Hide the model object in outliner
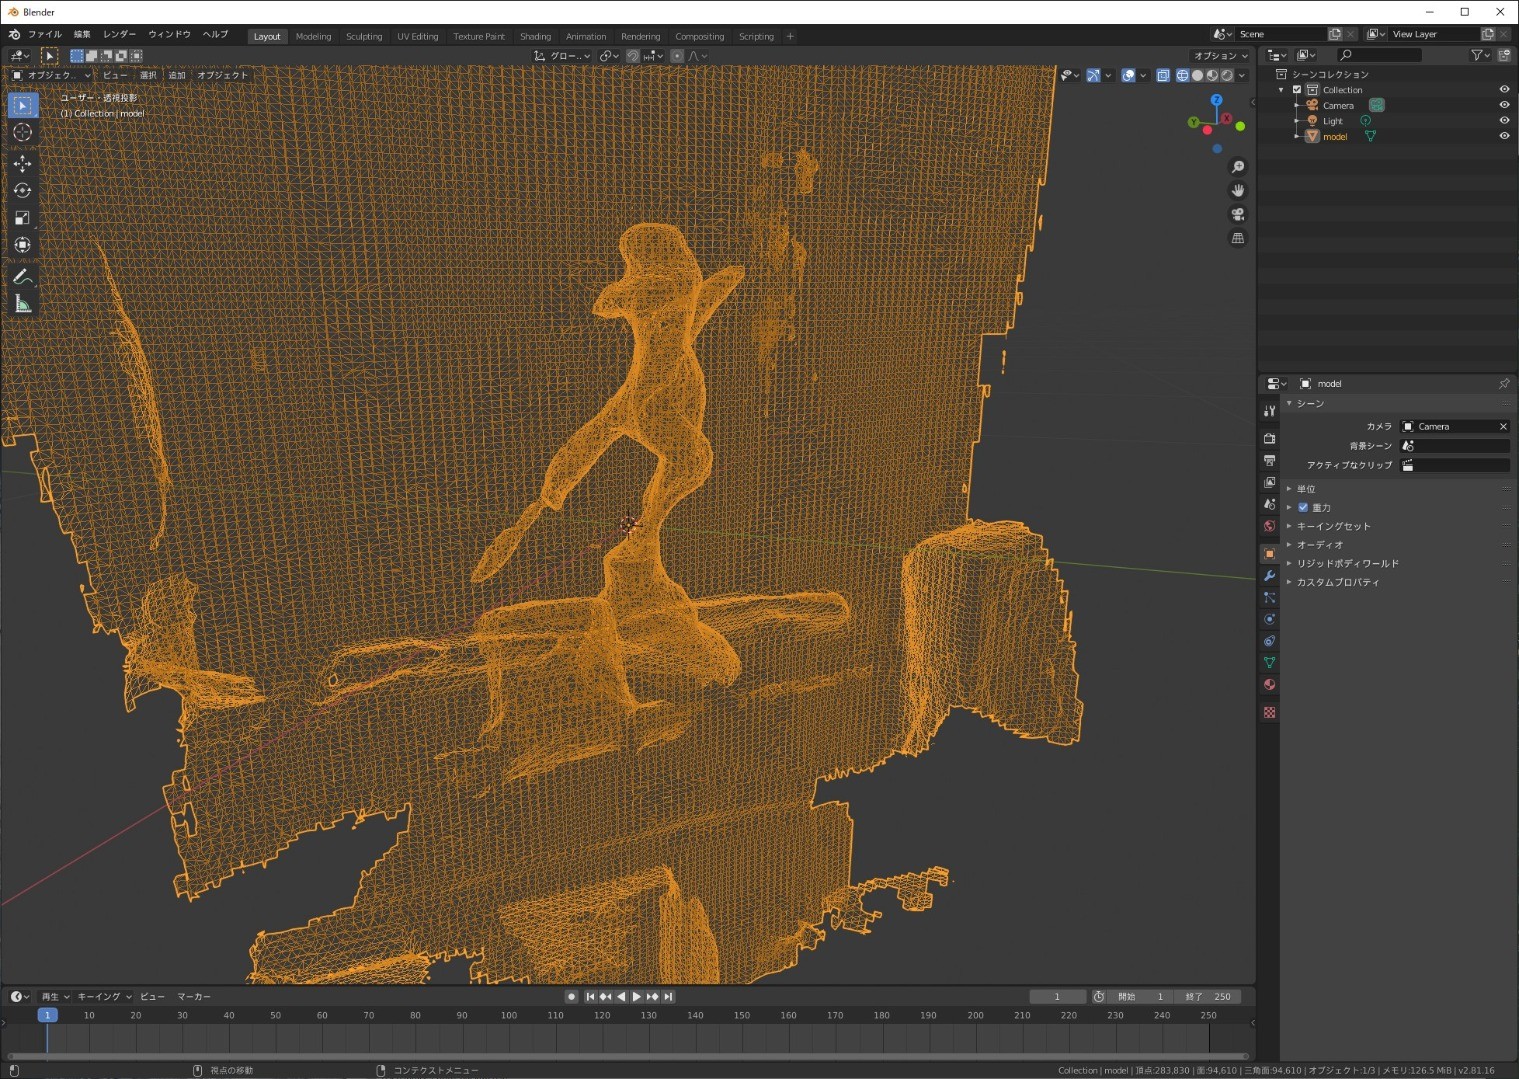This screenshot has width=1519, height=1079. click(x=1504, y=136)
